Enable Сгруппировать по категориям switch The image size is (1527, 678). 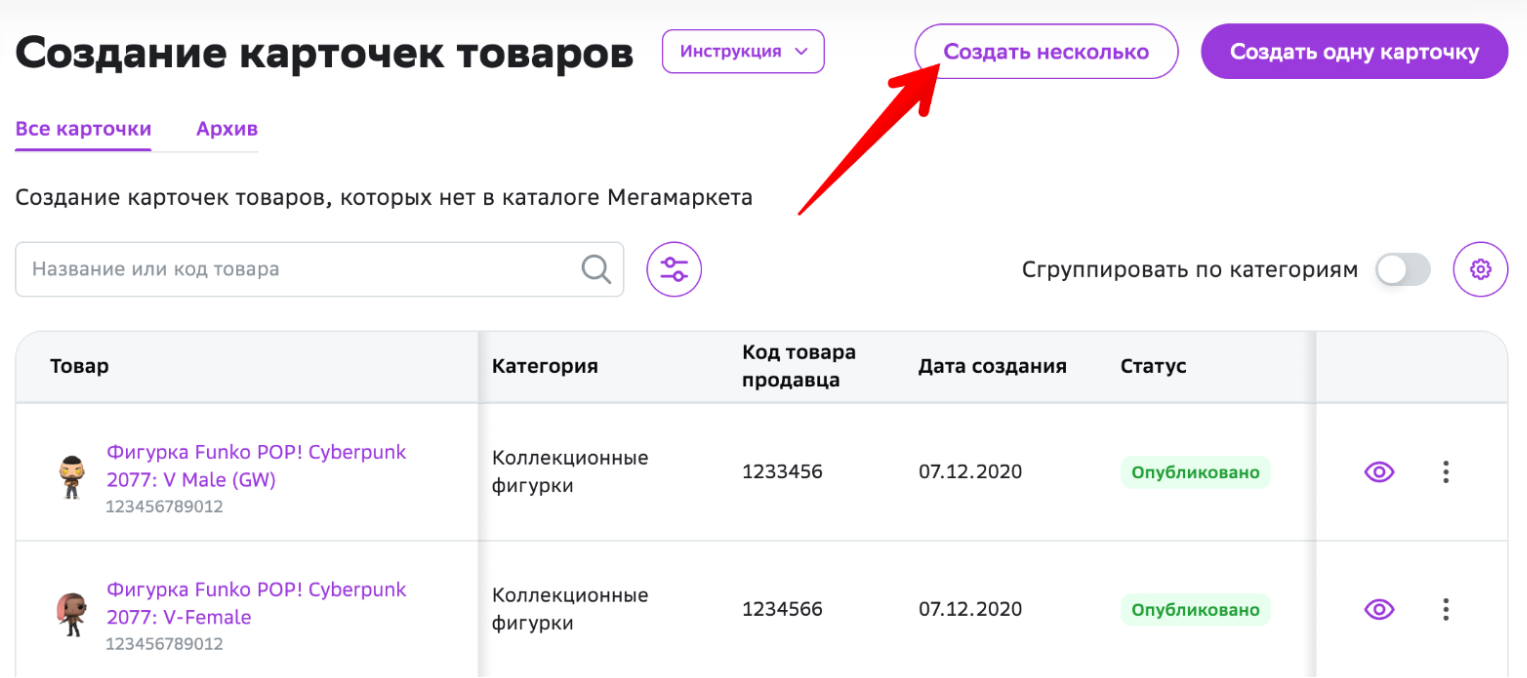[1403, 269]
